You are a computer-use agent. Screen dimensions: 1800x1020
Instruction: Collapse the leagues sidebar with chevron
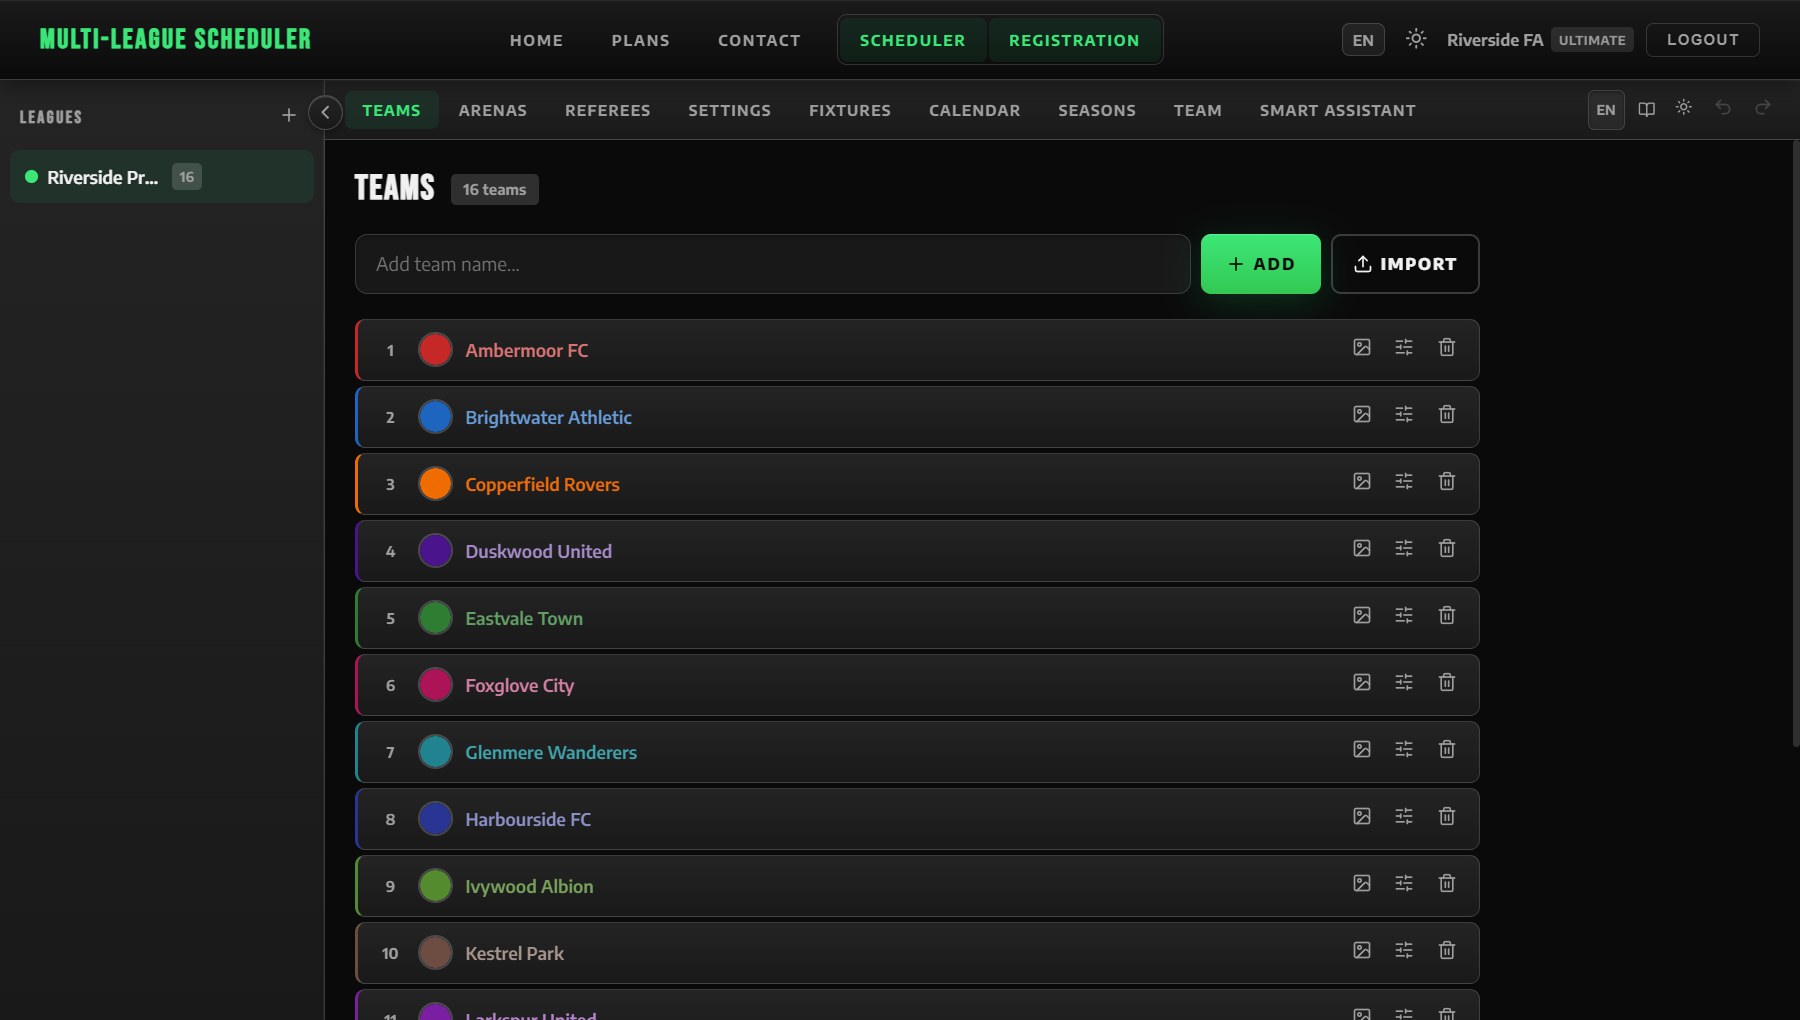pyautogui.click(x=325, y=112)
